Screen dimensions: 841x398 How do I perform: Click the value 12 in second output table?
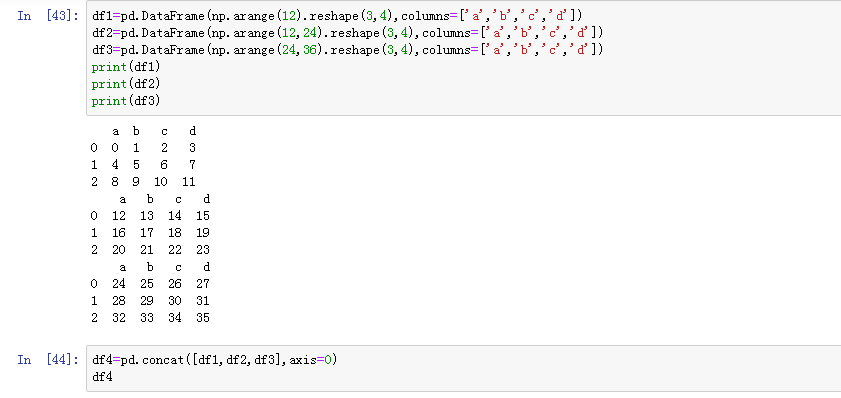click(119, 216)
